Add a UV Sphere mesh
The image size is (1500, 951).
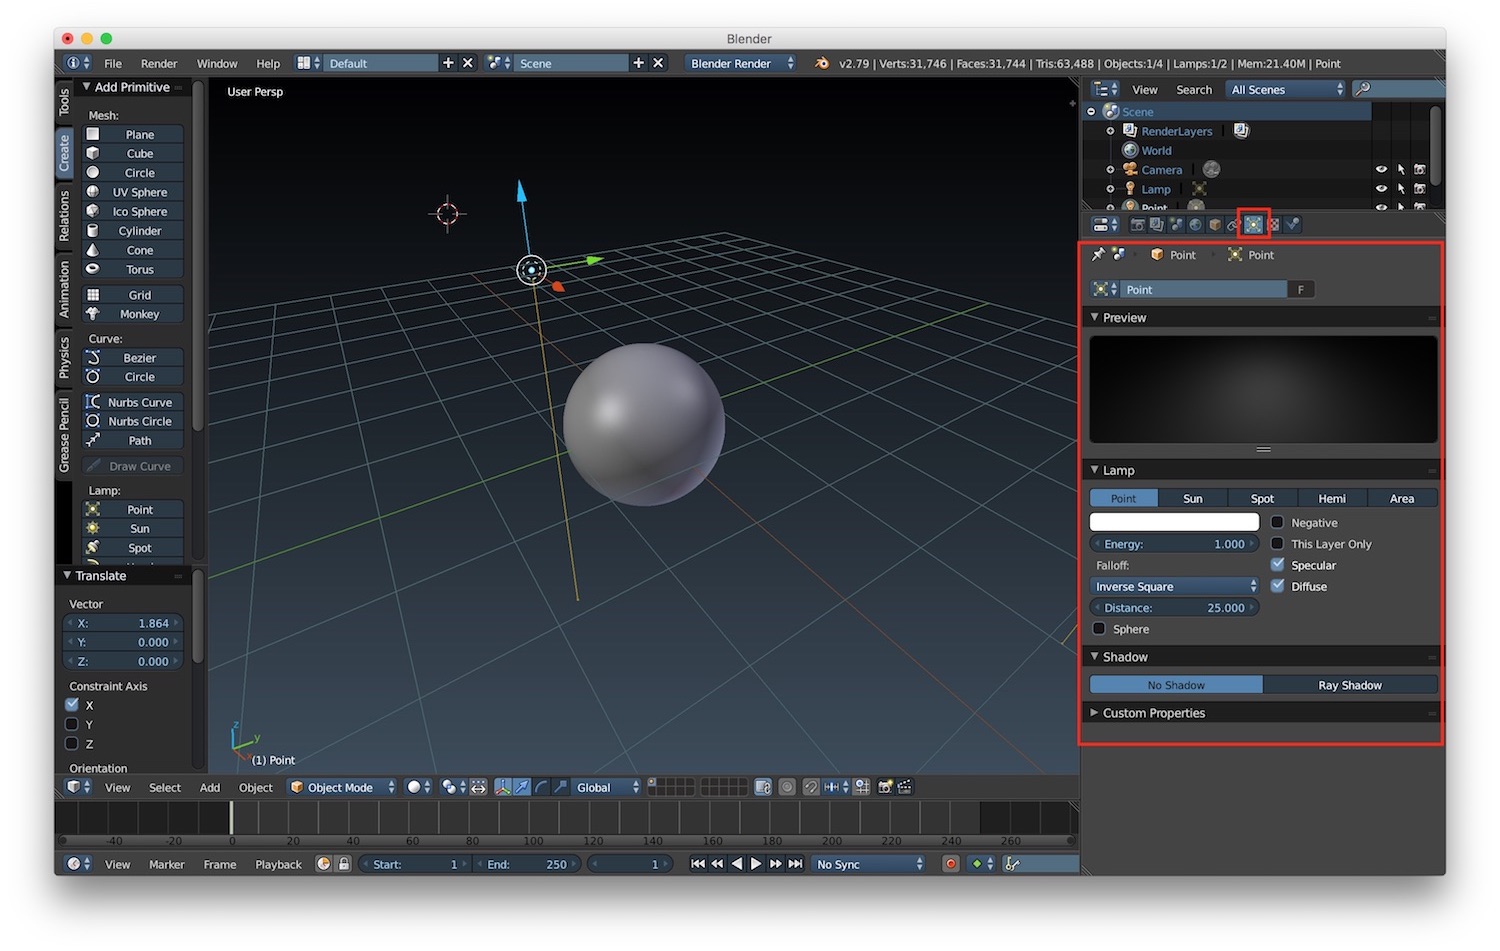click(x=133, y=192)
